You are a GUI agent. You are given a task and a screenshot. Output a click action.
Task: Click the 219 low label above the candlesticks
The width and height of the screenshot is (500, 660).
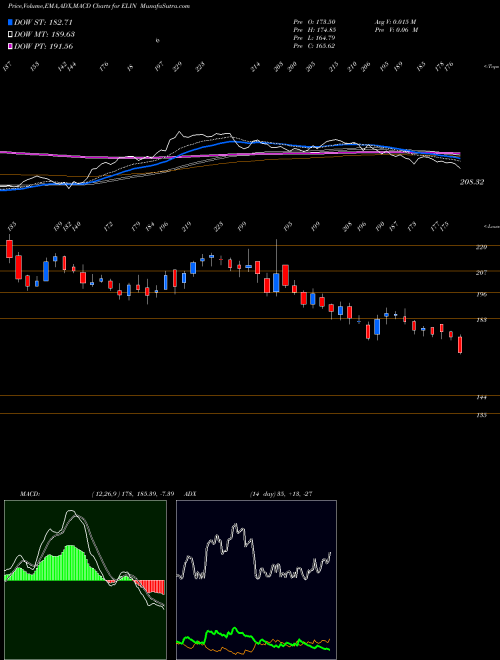click(186, 226)
